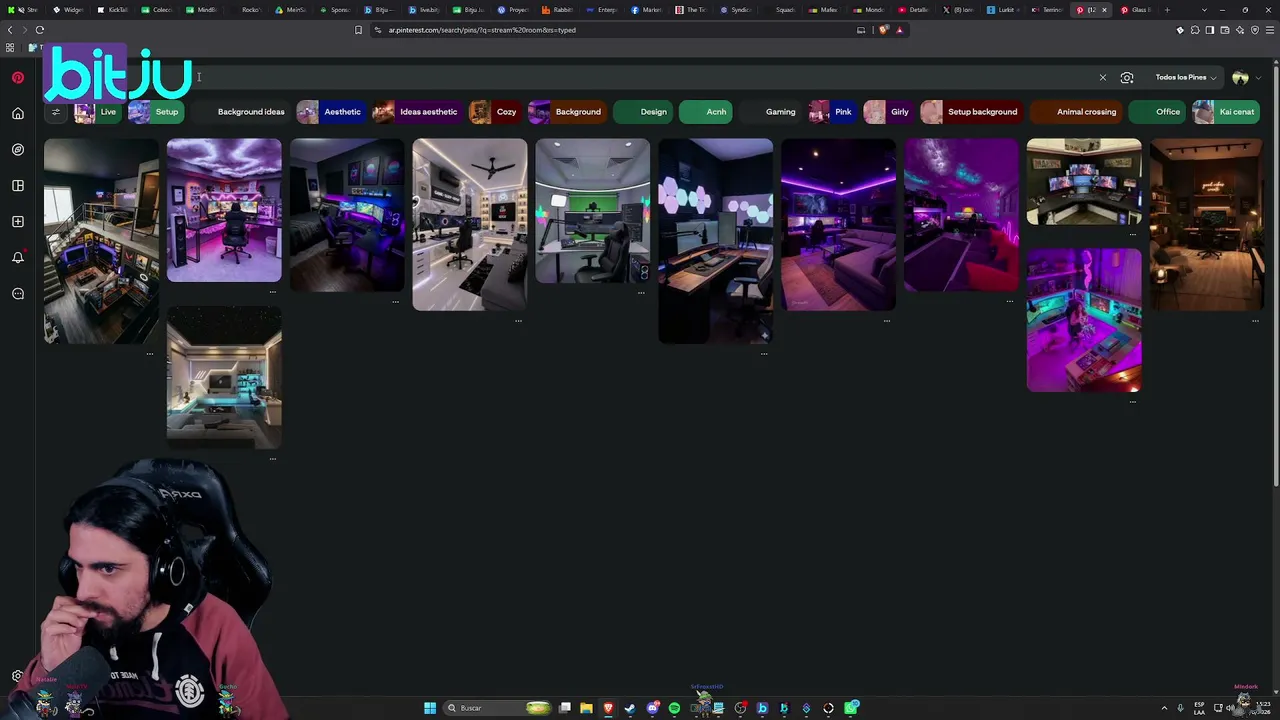The image size is (1280, 720).
Task: Filter results by the Live chip
Action: pyautogui.click(x=97, y=112)
